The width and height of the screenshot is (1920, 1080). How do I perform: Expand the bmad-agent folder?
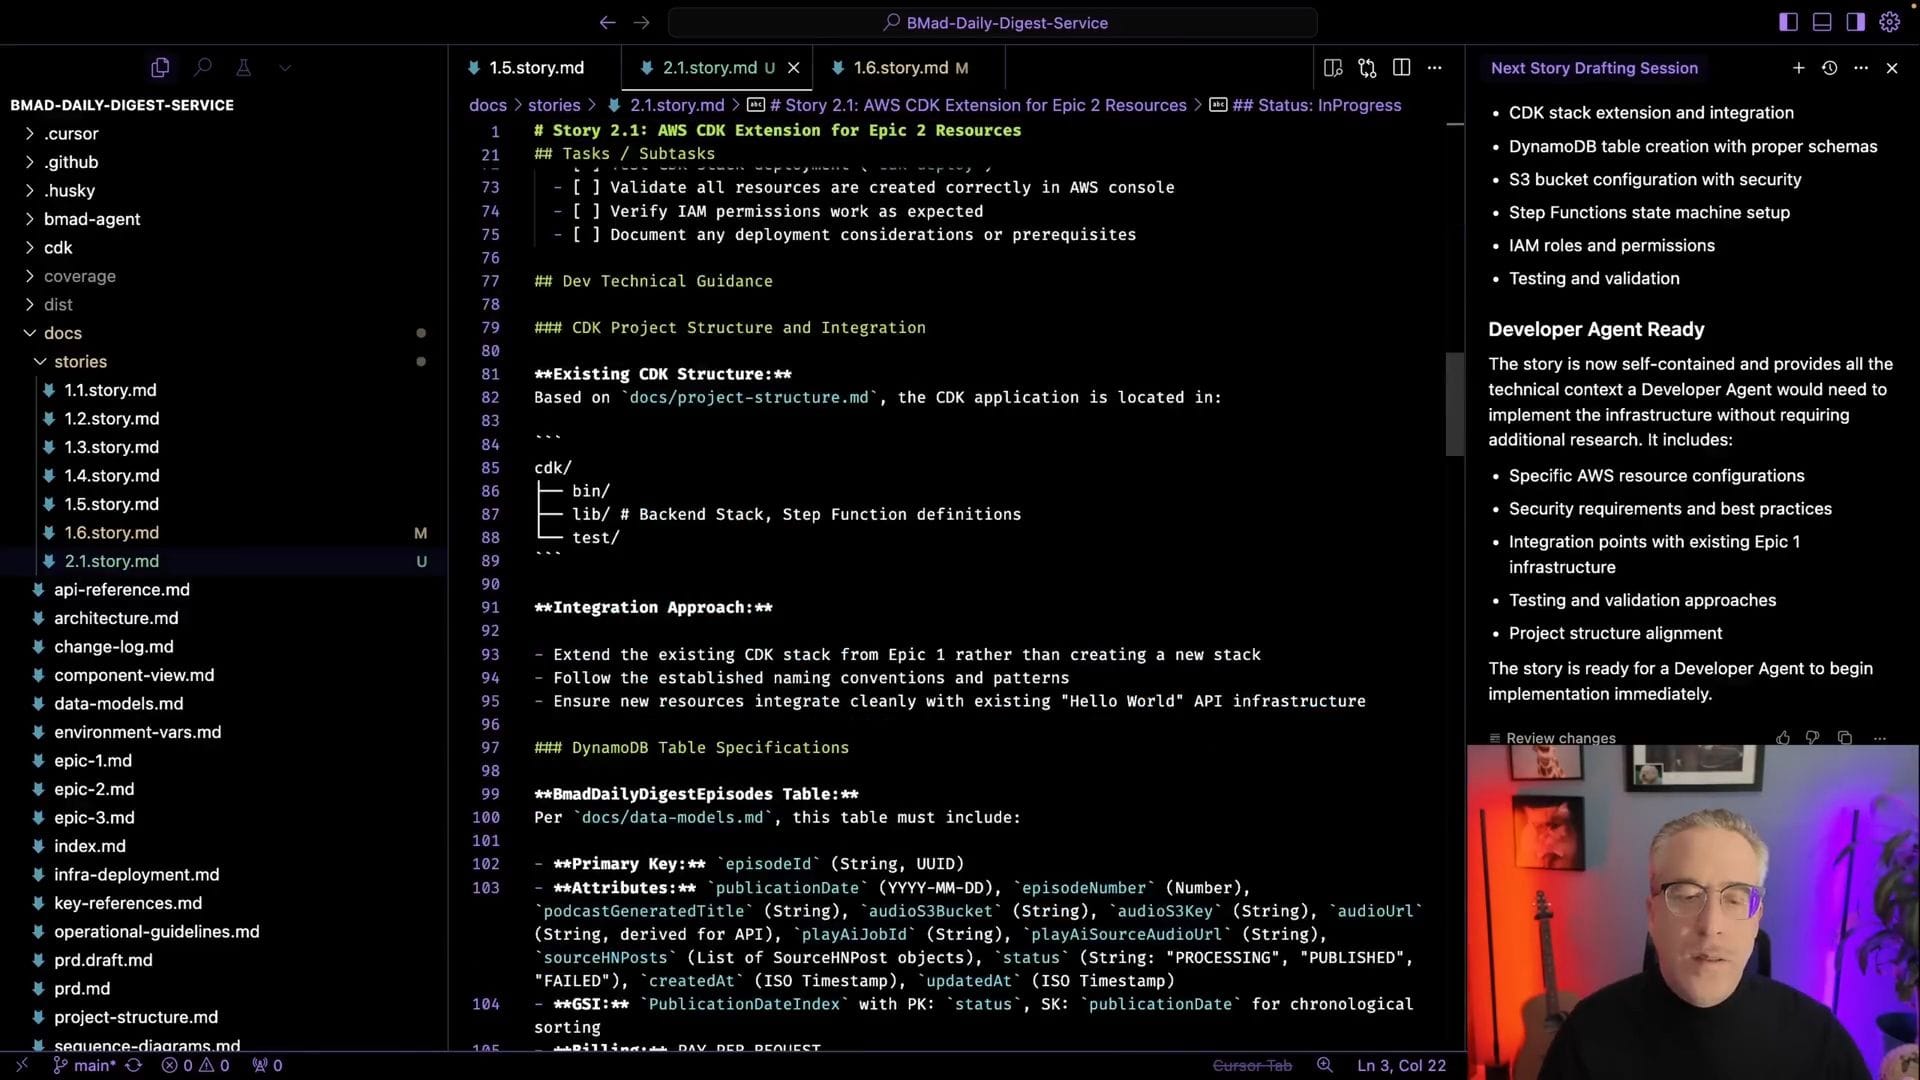point(91,219)
